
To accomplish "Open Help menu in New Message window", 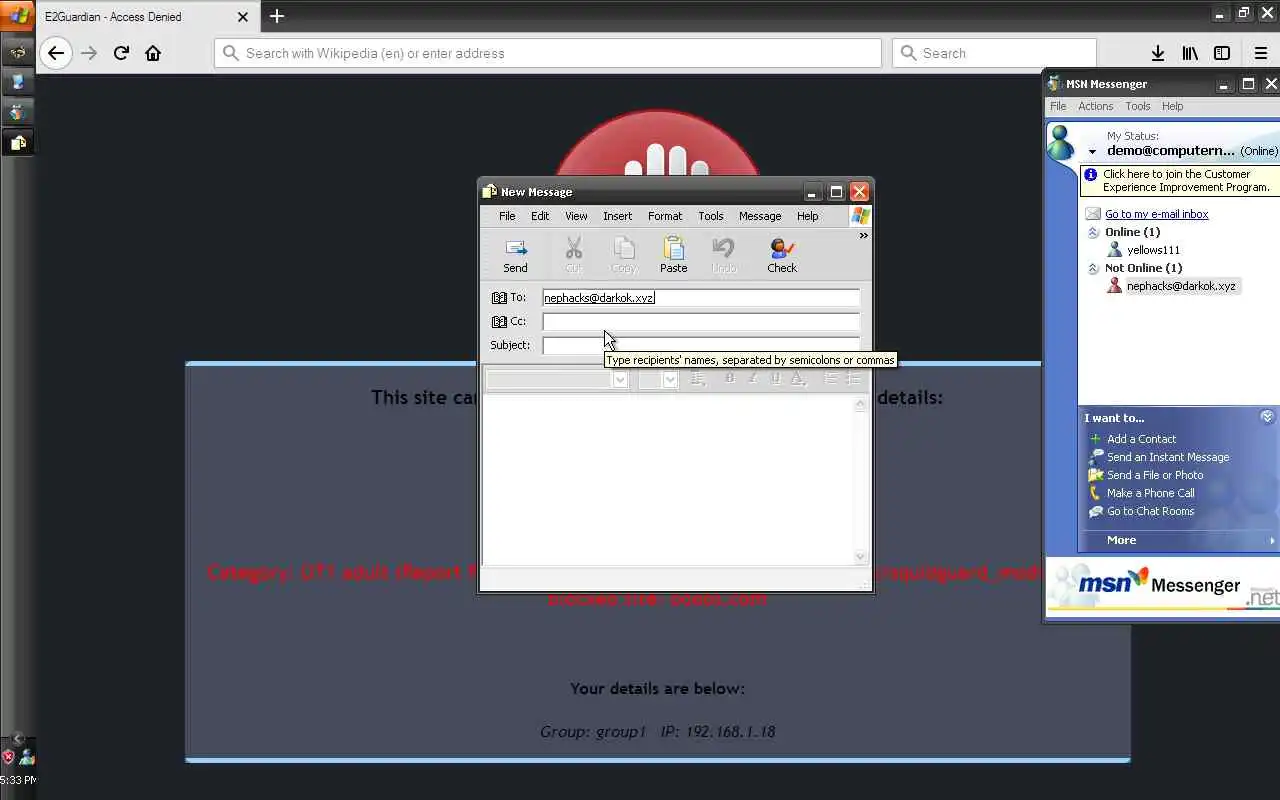I will click(808, 216).
